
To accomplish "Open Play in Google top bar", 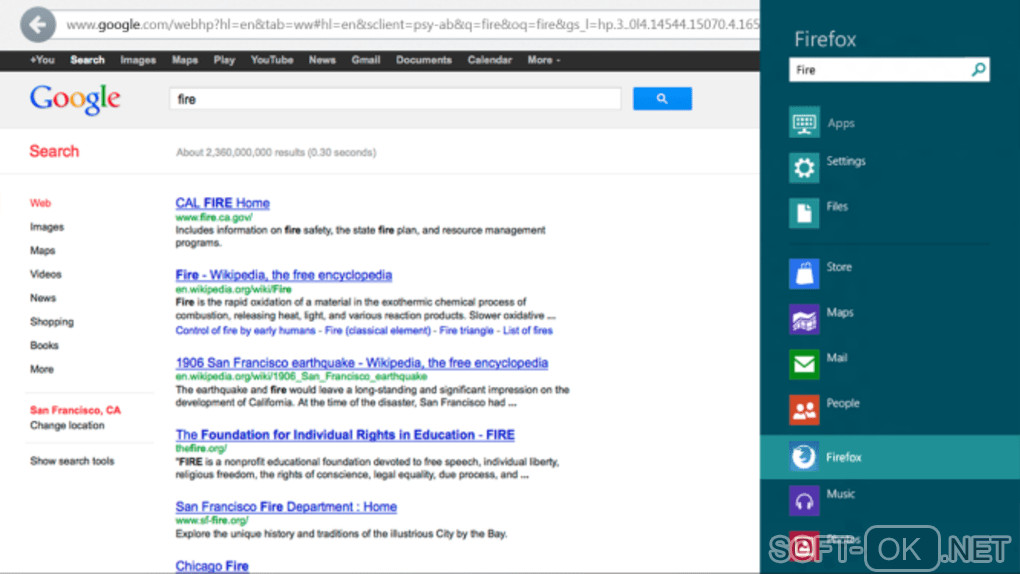I will click(224, 60).
